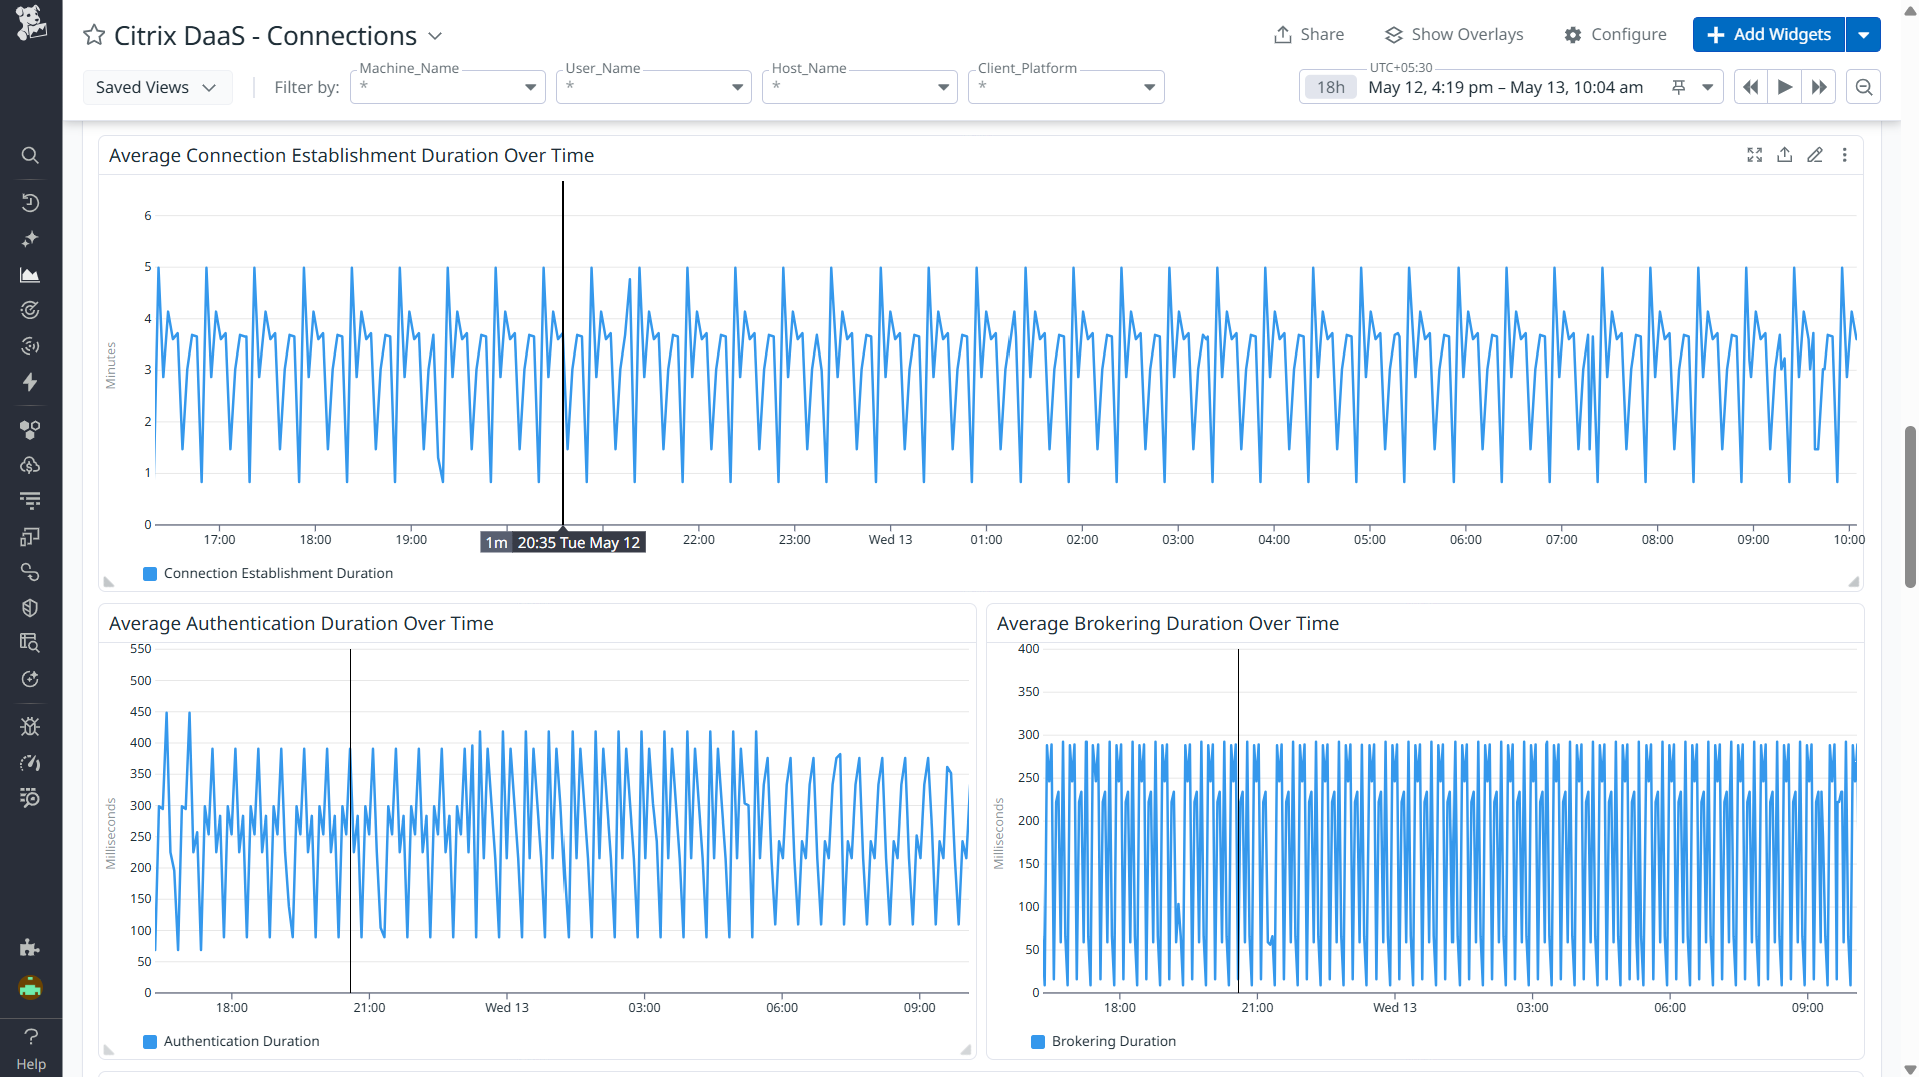
Task: Click Average Connection Establishment Duration title
Action: (351, 155)
